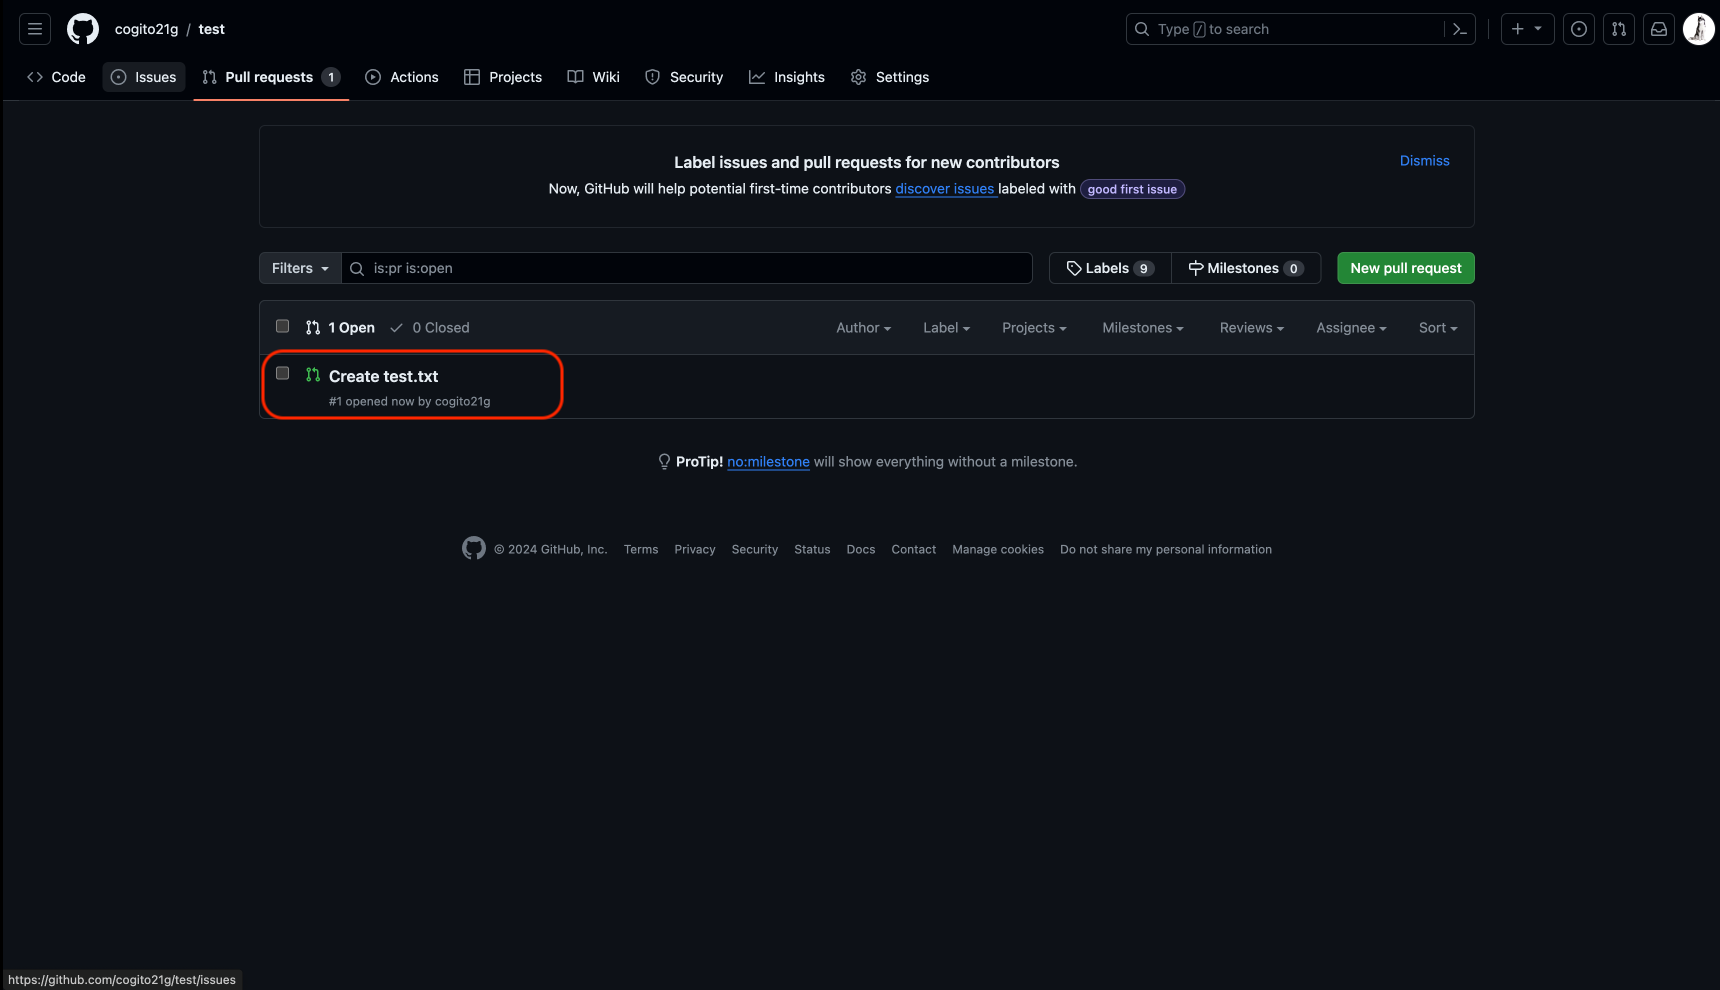This screenshot has height=990, width=1720.
Task: Open the footer Terms link
Action: point(641,549)
